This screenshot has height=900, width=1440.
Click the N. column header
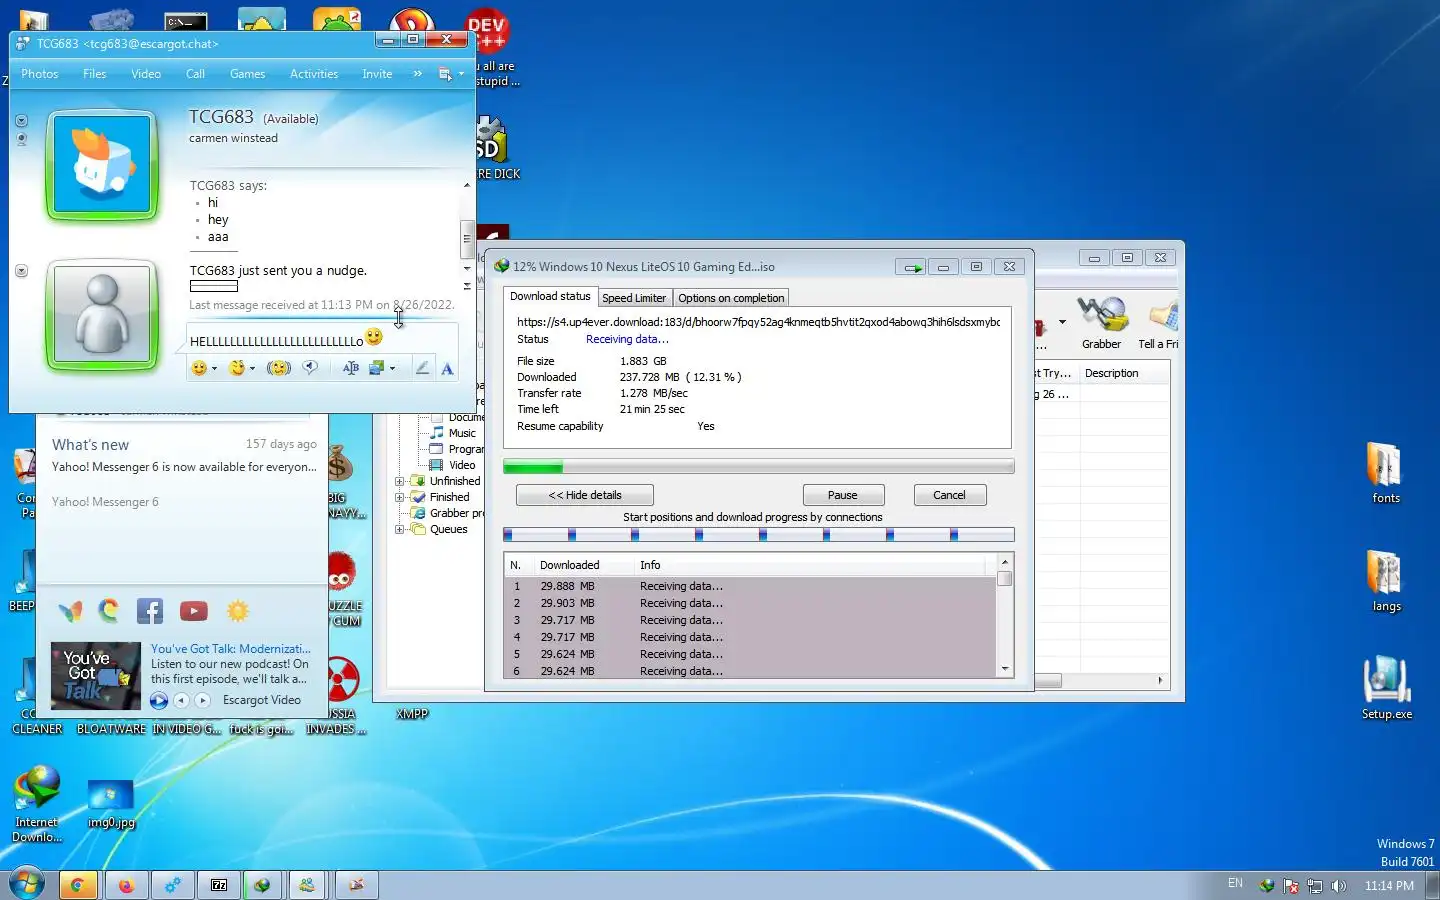pos(517,565)
